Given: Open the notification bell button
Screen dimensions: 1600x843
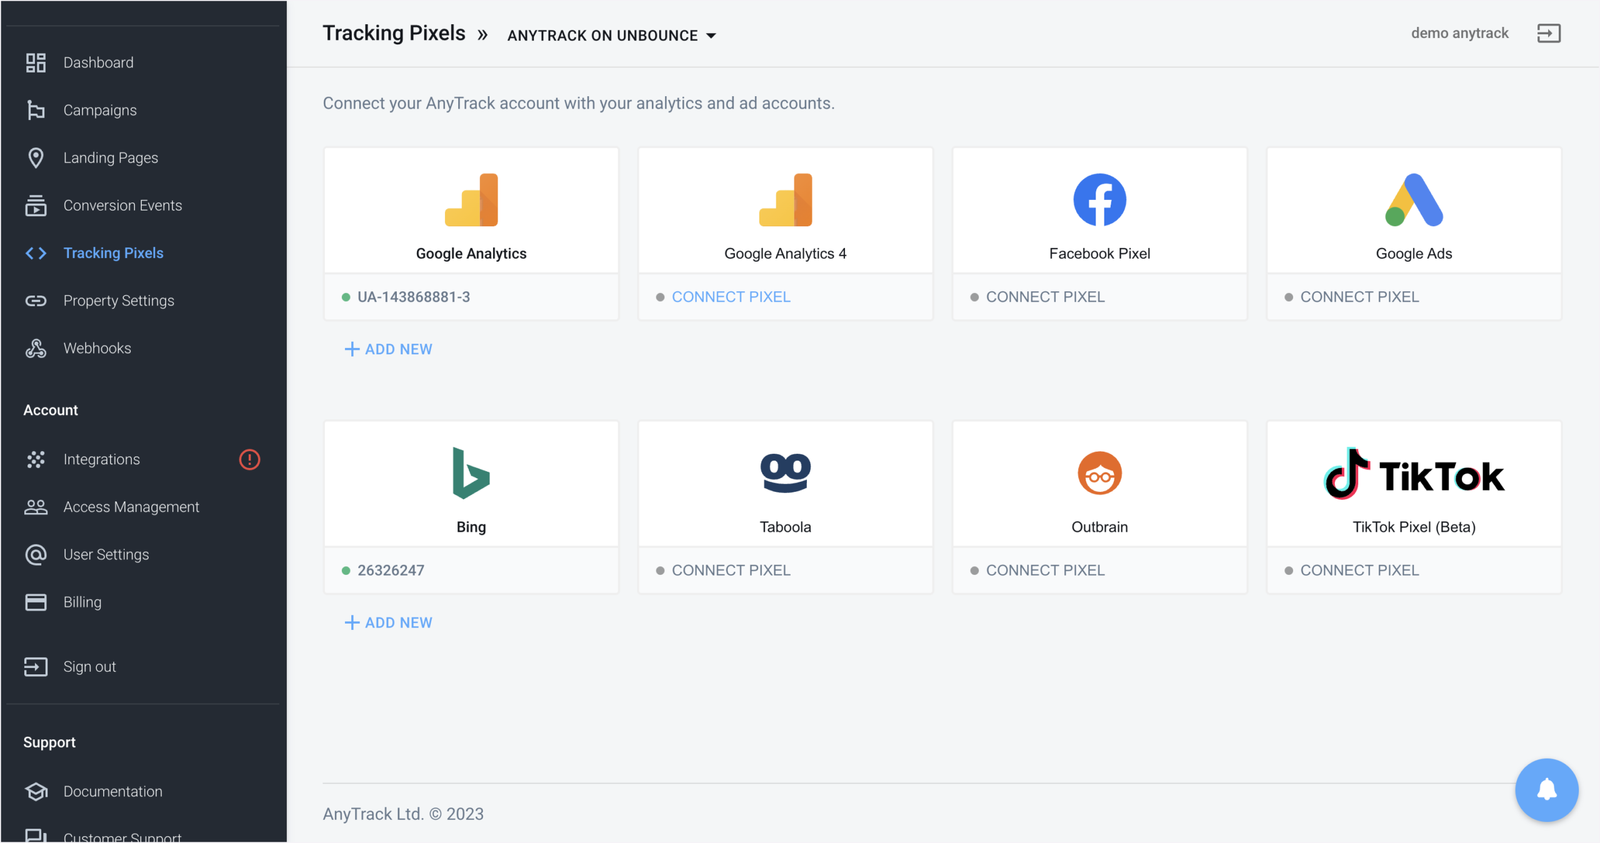Looking at the screenshot, I should point(1546,790).
